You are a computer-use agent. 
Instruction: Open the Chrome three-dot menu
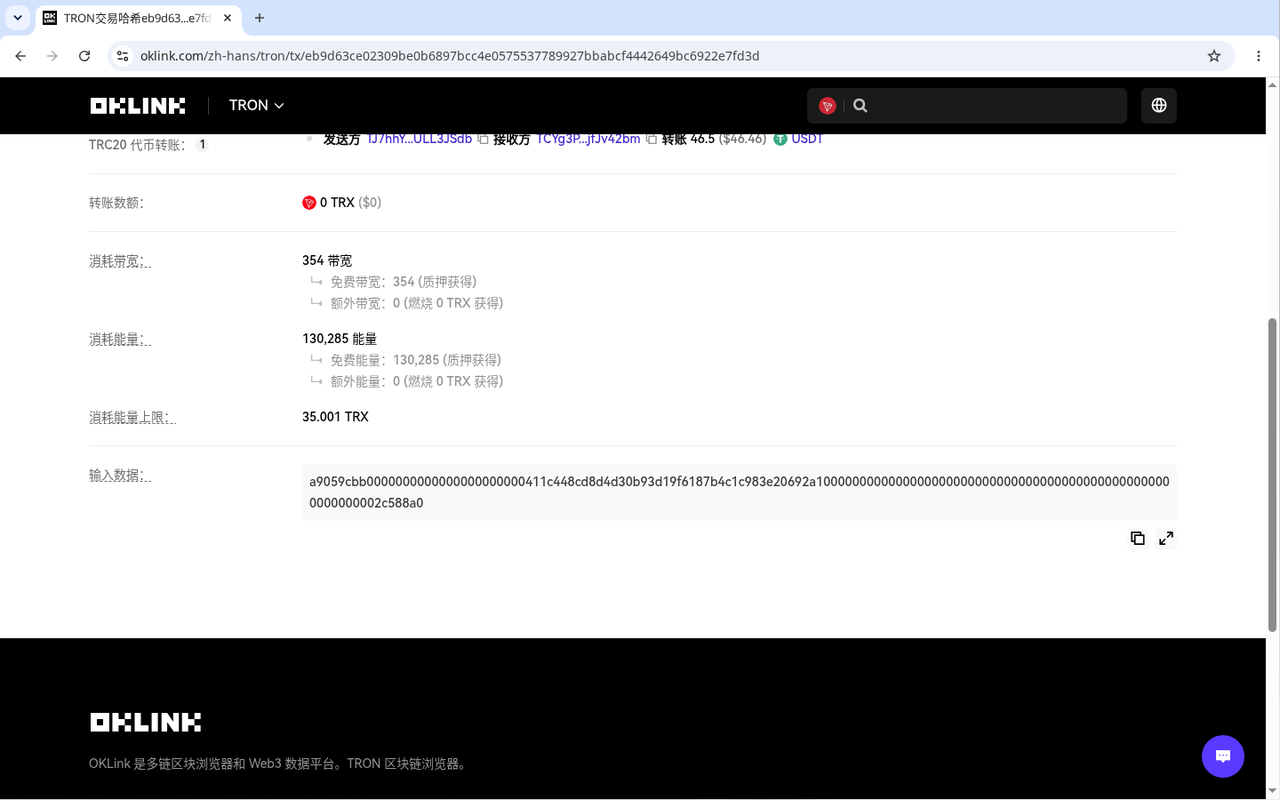[1259, 56]
